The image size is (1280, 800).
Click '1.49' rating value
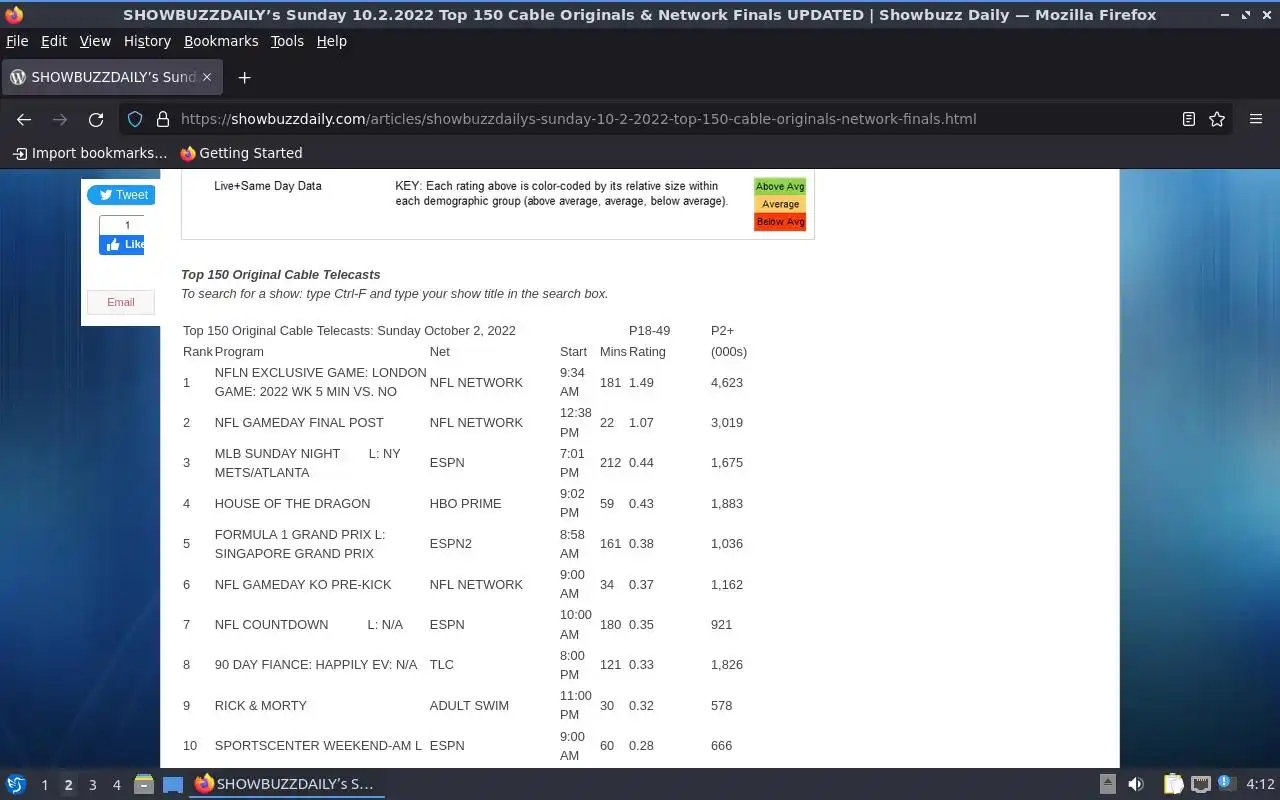(x=641, y=383)
